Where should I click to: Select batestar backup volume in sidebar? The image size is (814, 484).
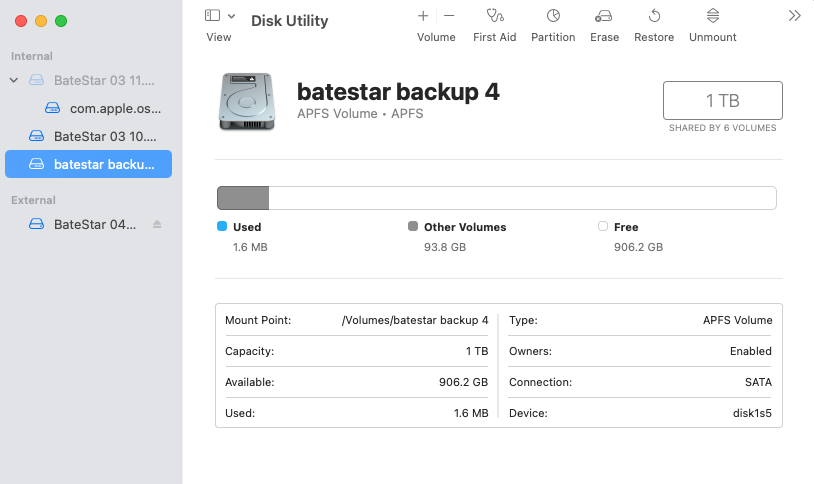tap(88, 164)
